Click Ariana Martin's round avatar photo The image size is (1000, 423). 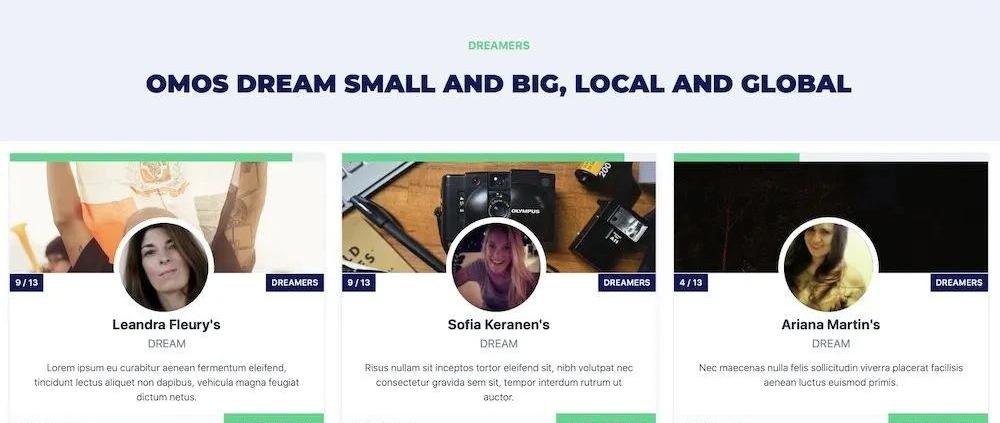point(828,267)
